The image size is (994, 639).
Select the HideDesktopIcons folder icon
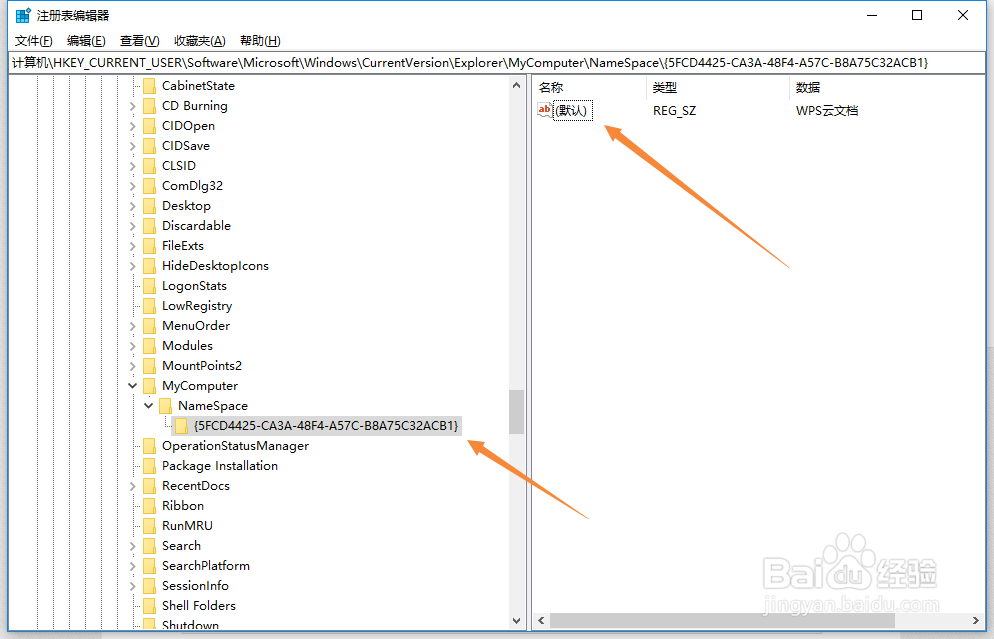150,266
